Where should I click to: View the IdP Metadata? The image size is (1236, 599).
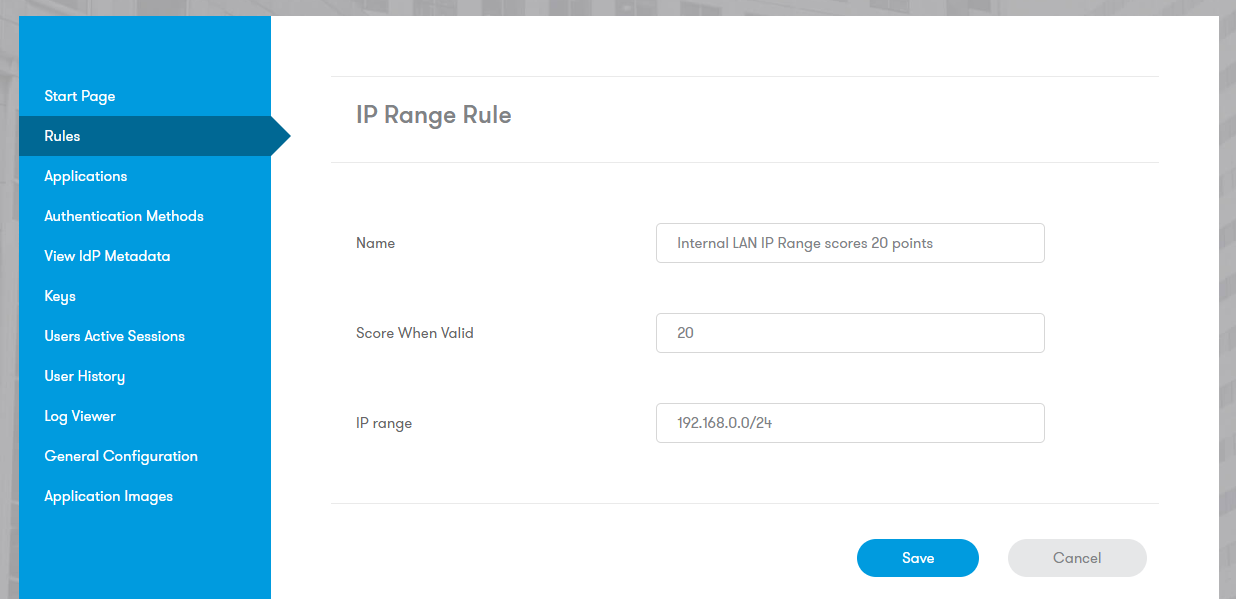coord(107,256)
